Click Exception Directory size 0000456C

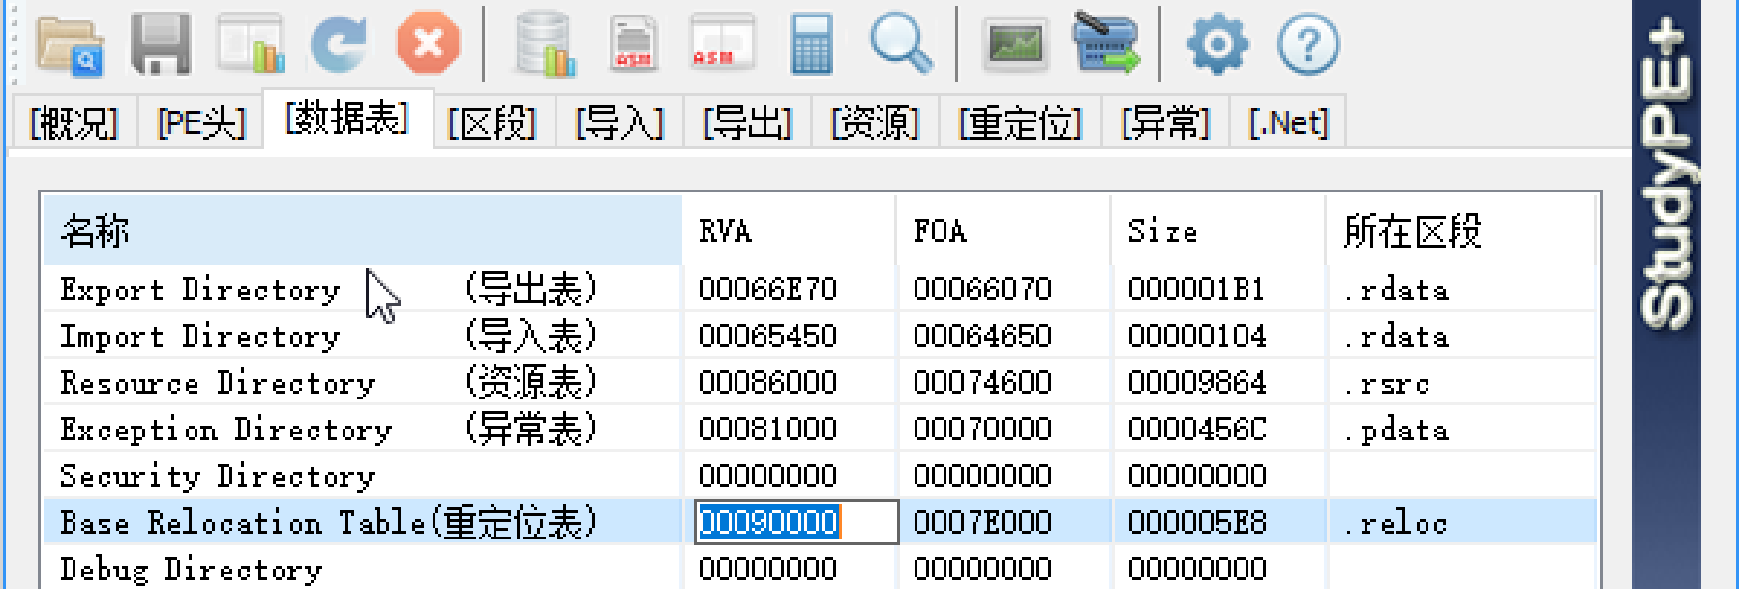[1197, 429]
